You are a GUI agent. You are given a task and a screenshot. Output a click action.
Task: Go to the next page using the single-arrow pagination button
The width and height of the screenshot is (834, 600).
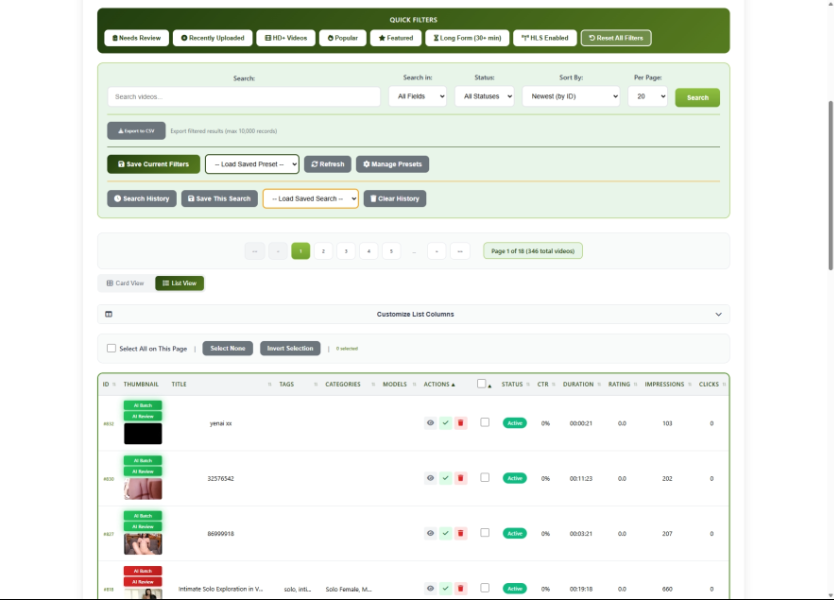(437, 251)
